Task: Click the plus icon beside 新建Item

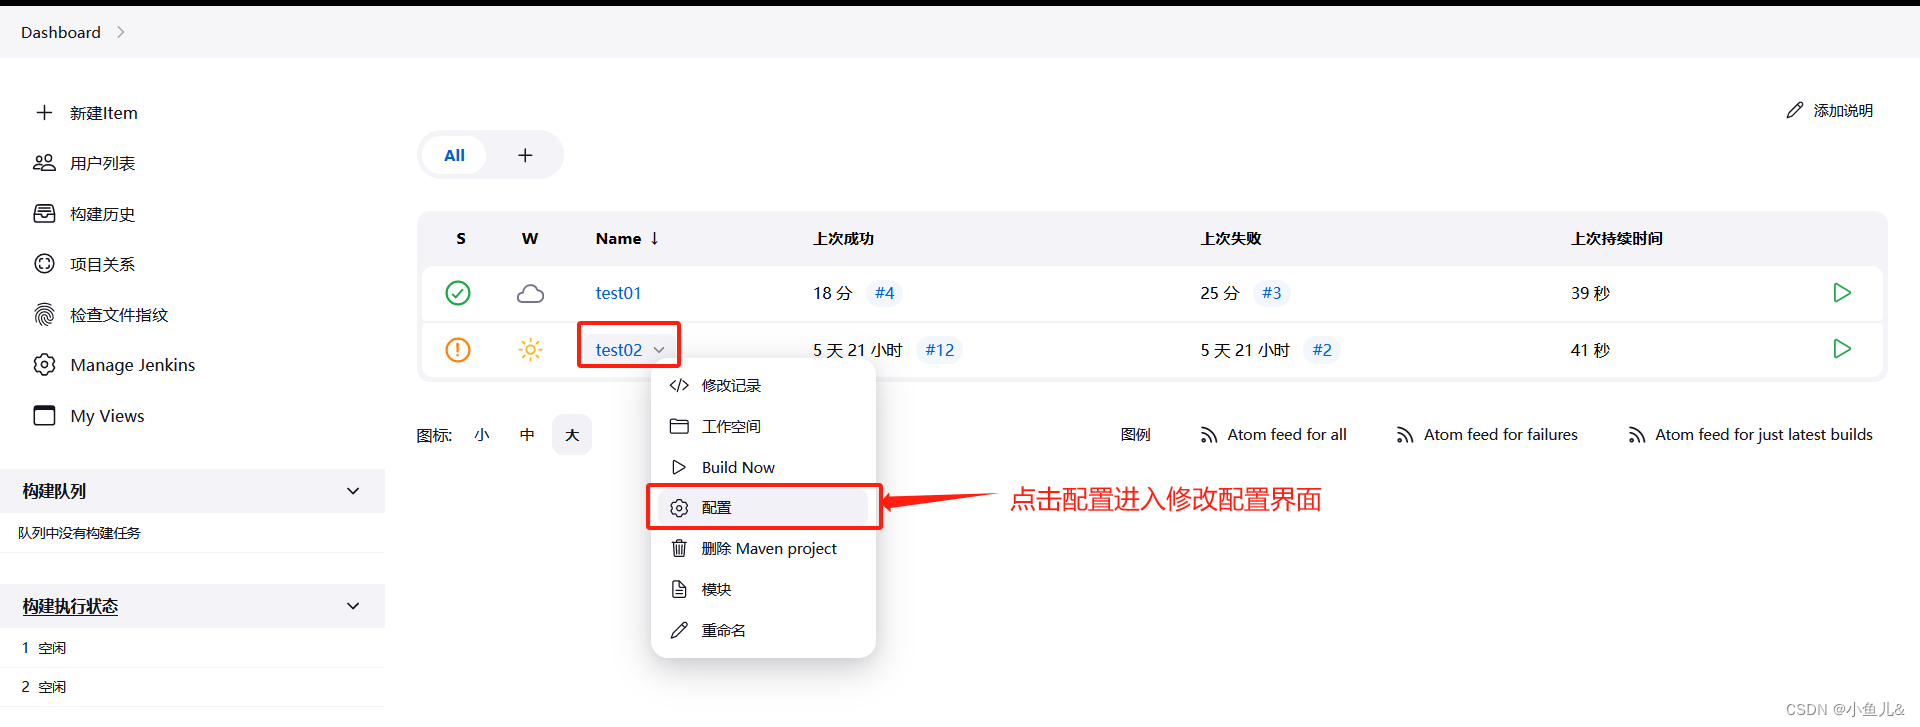Action: [44, 113]
